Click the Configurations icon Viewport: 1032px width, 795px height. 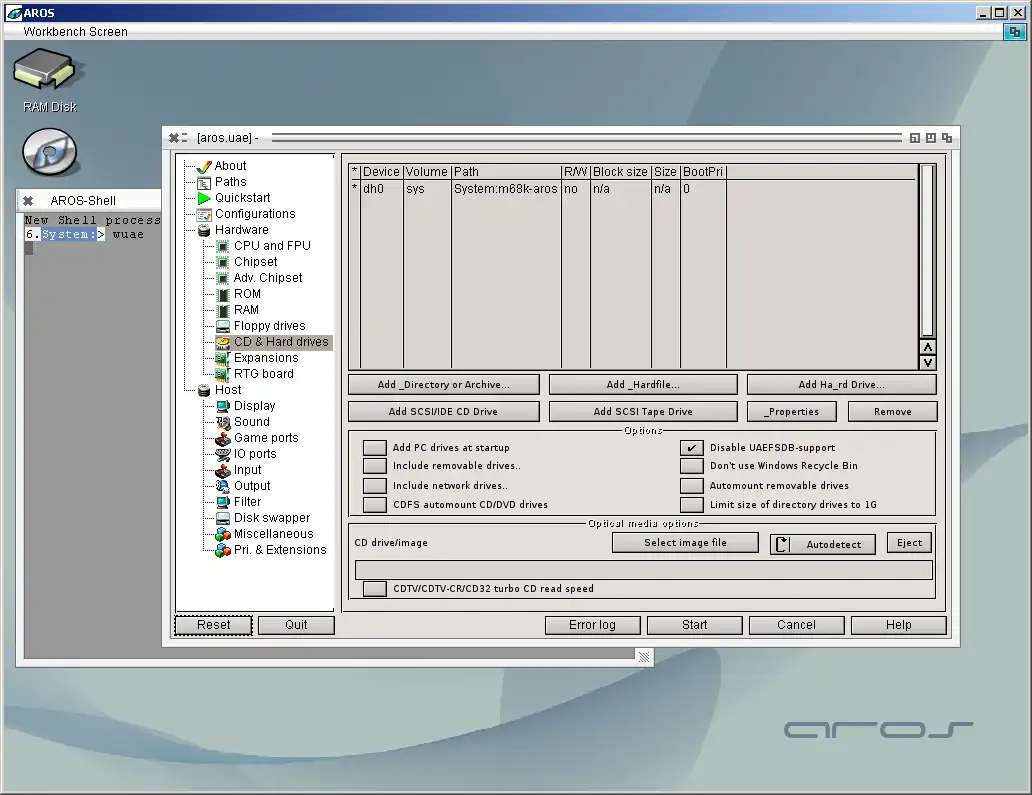(204, 214)
